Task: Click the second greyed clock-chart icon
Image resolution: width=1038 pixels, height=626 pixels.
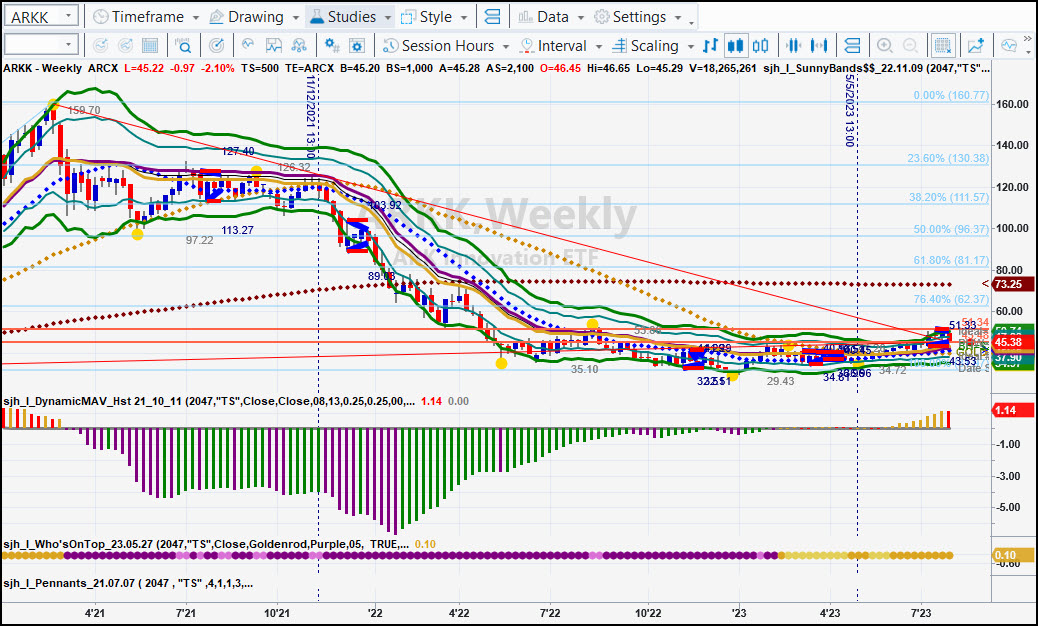Action: pyautogui.click(x=125, y=45)
